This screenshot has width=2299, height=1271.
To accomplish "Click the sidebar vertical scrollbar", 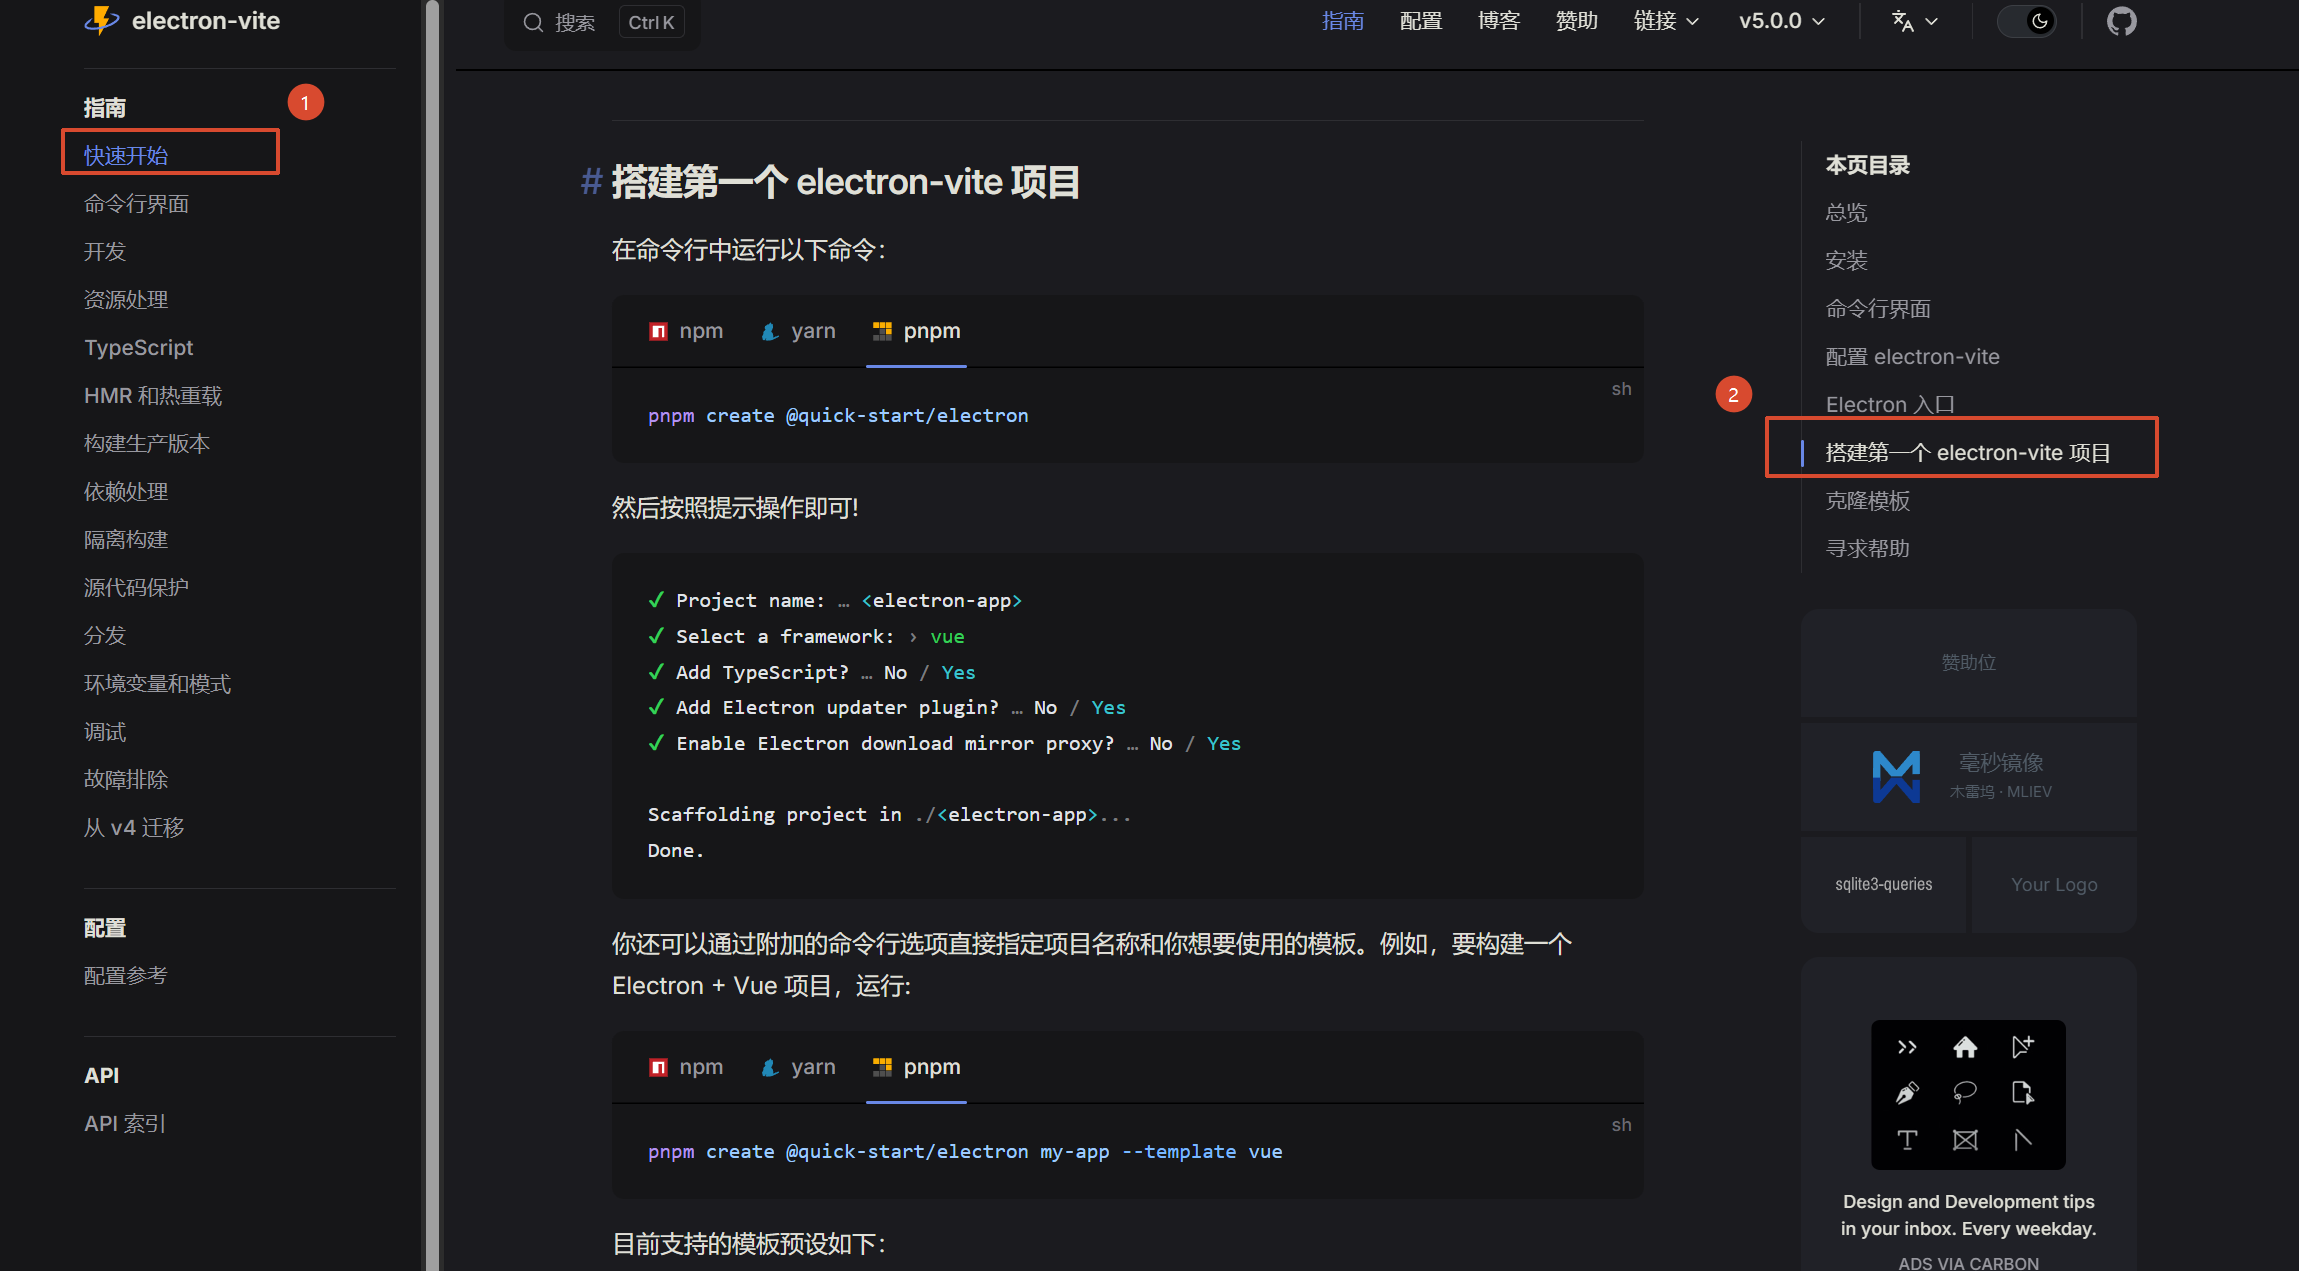I will tap(432, 636).
